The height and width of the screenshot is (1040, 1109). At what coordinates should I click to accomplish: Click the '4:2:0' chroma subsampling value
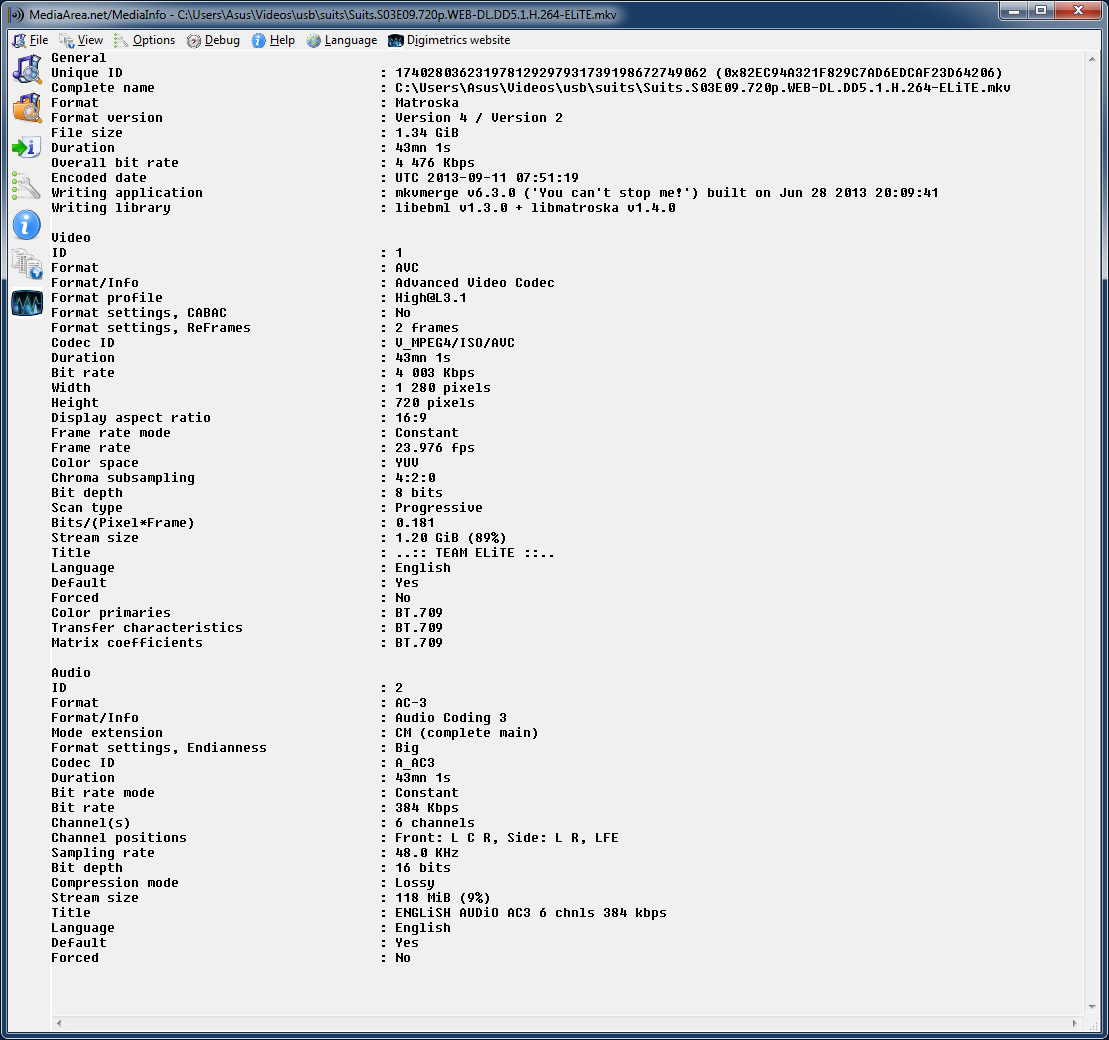(x=415, y=478)
